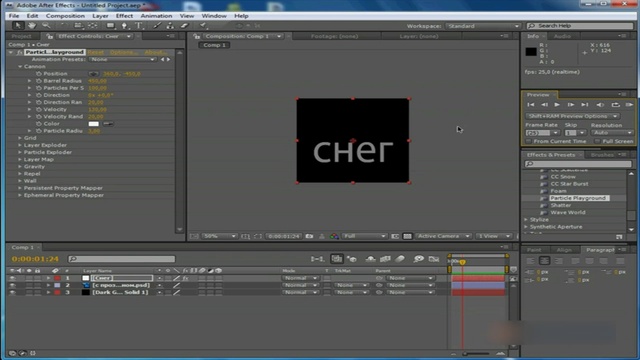Select the Selection arrow tool
Image resolution: width=640 pixels, height=360 pixels.
[x=18, y=26]
